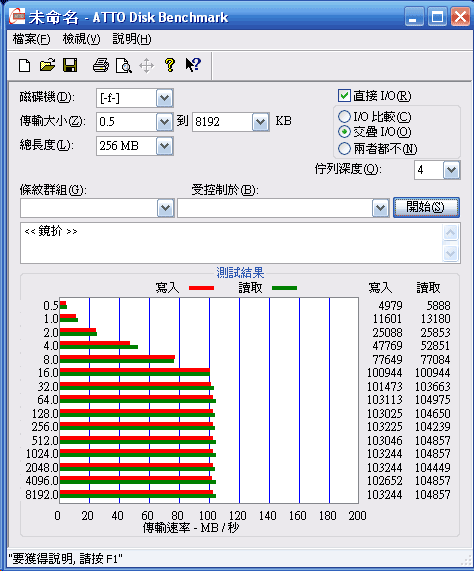
Task: Open the 8192 transfer size end dropdown
Action: click(261, 122)
